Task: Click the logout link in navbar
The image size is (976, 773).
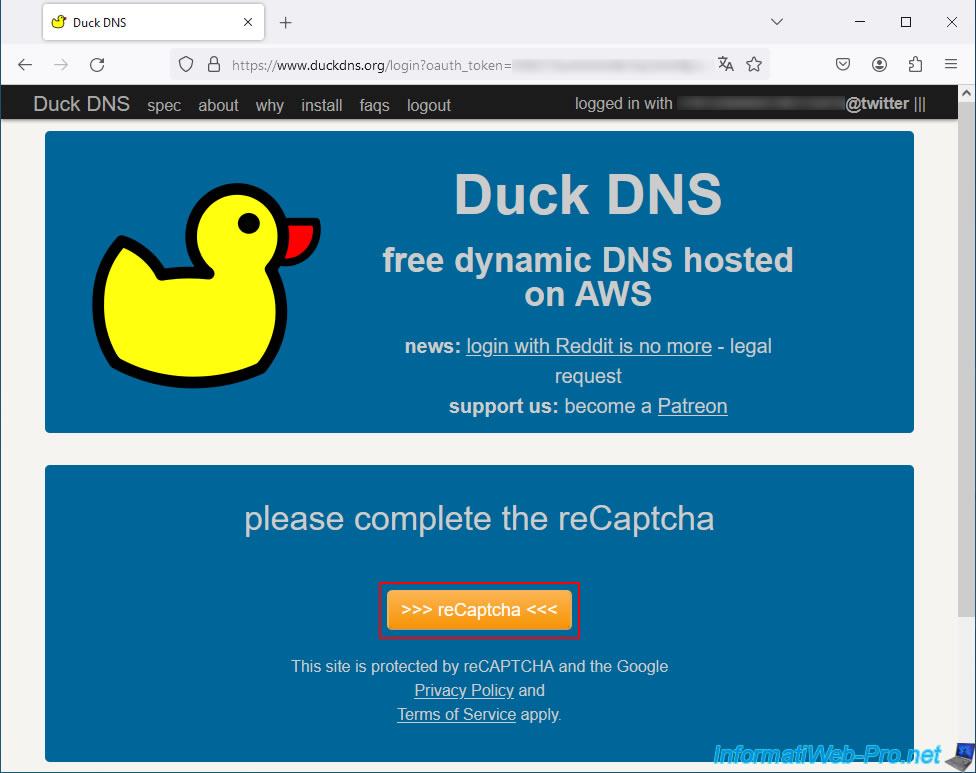Action: [x=428, y=105]
